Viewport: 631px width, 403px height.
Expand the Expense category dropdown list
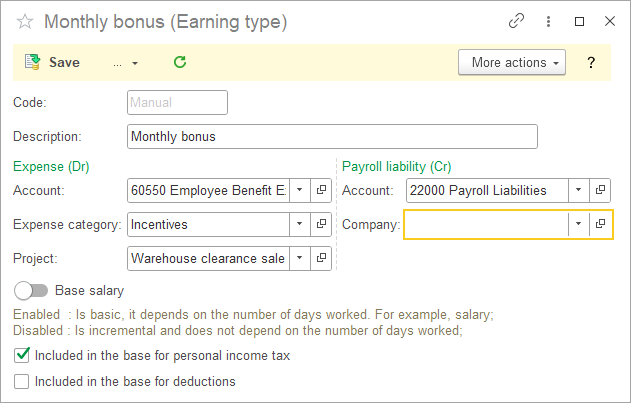coord(300,224)
